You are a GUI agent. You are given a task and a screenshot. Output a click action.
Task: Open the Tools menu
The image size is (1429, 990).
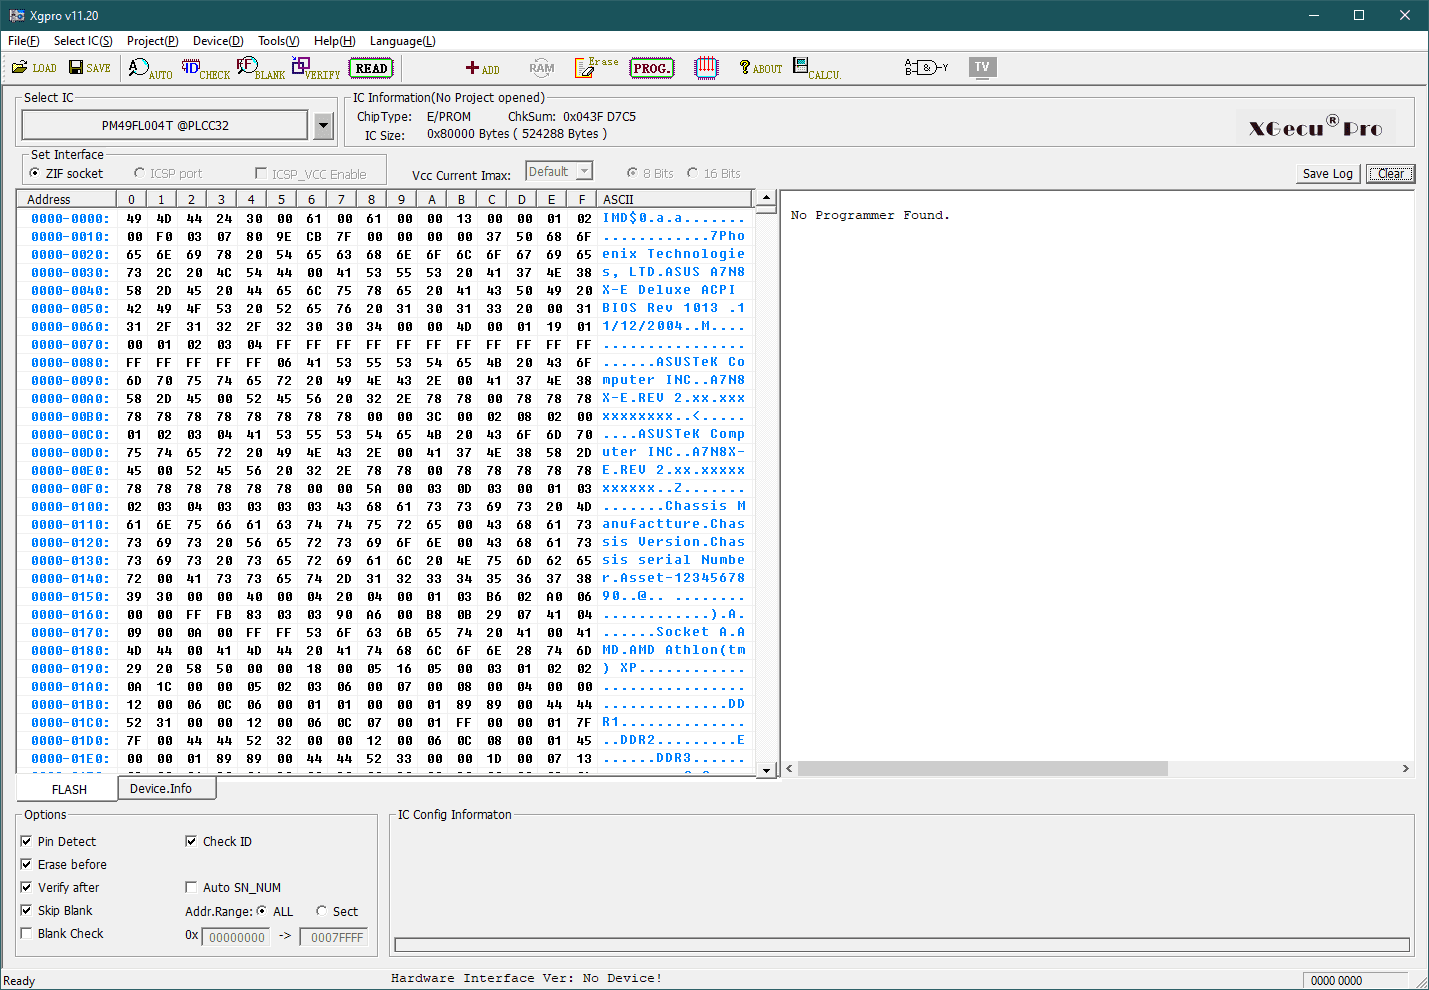tap(279, 41)
